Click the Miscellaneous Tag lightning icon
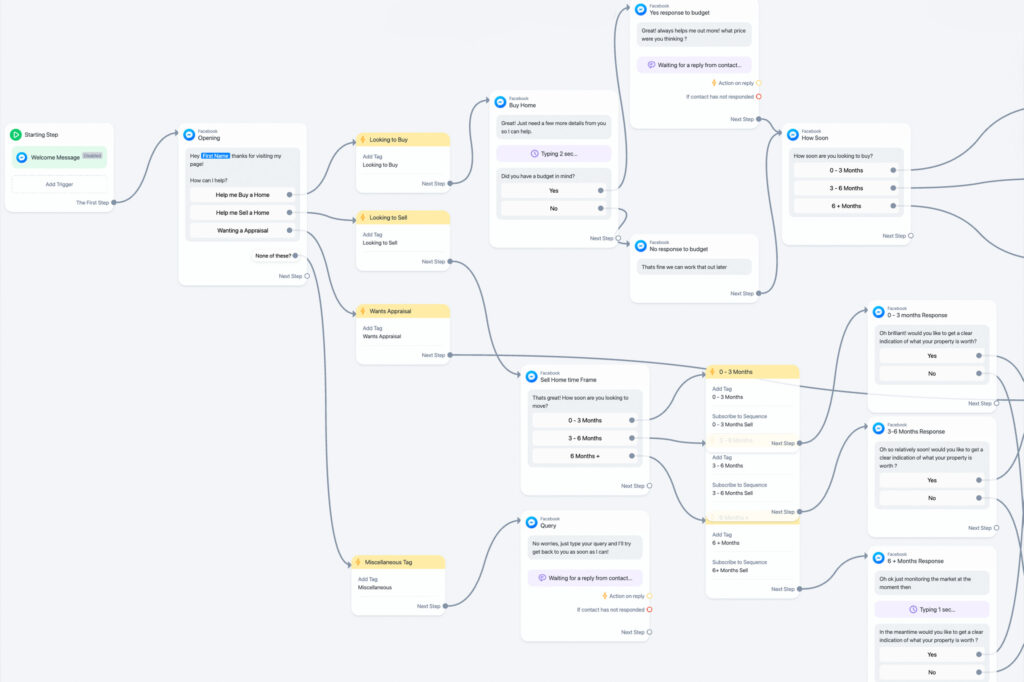This screenshot has width=1024, height=682. click(x=357, y=562)
